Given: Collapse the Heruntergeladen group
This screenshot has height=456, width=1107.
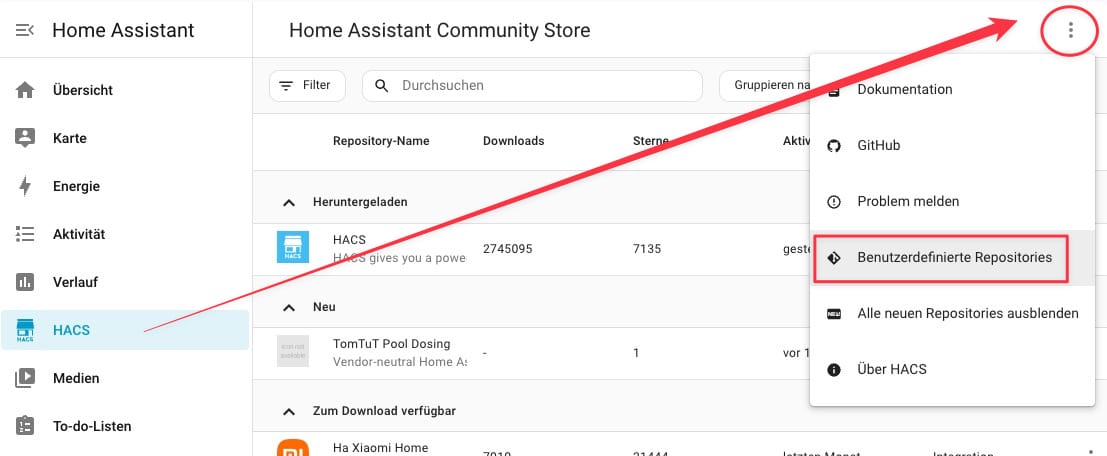Looking at the screenshot, I should coord(289,202).
